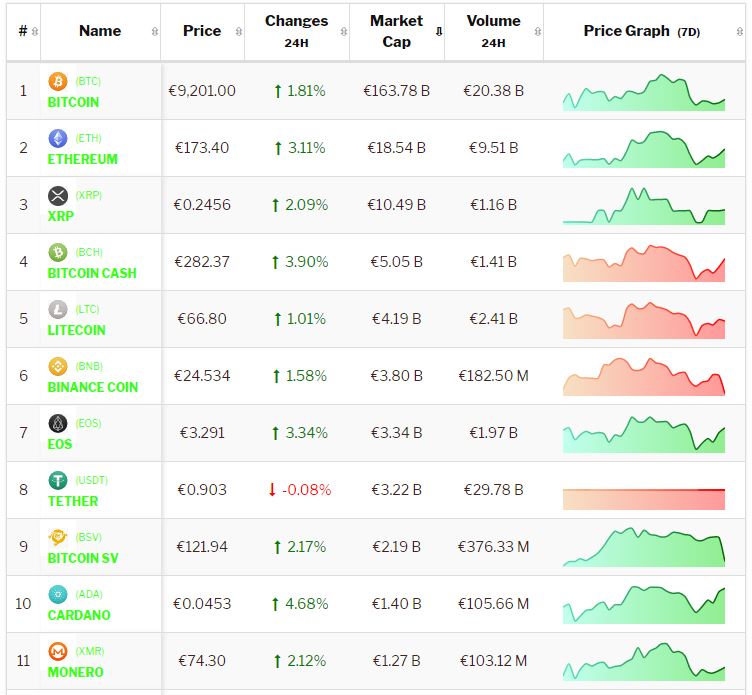The width and height of the screenshot is (752, 695).
Task: Click the Ethereum coin icon
Action: pos(58,138)
